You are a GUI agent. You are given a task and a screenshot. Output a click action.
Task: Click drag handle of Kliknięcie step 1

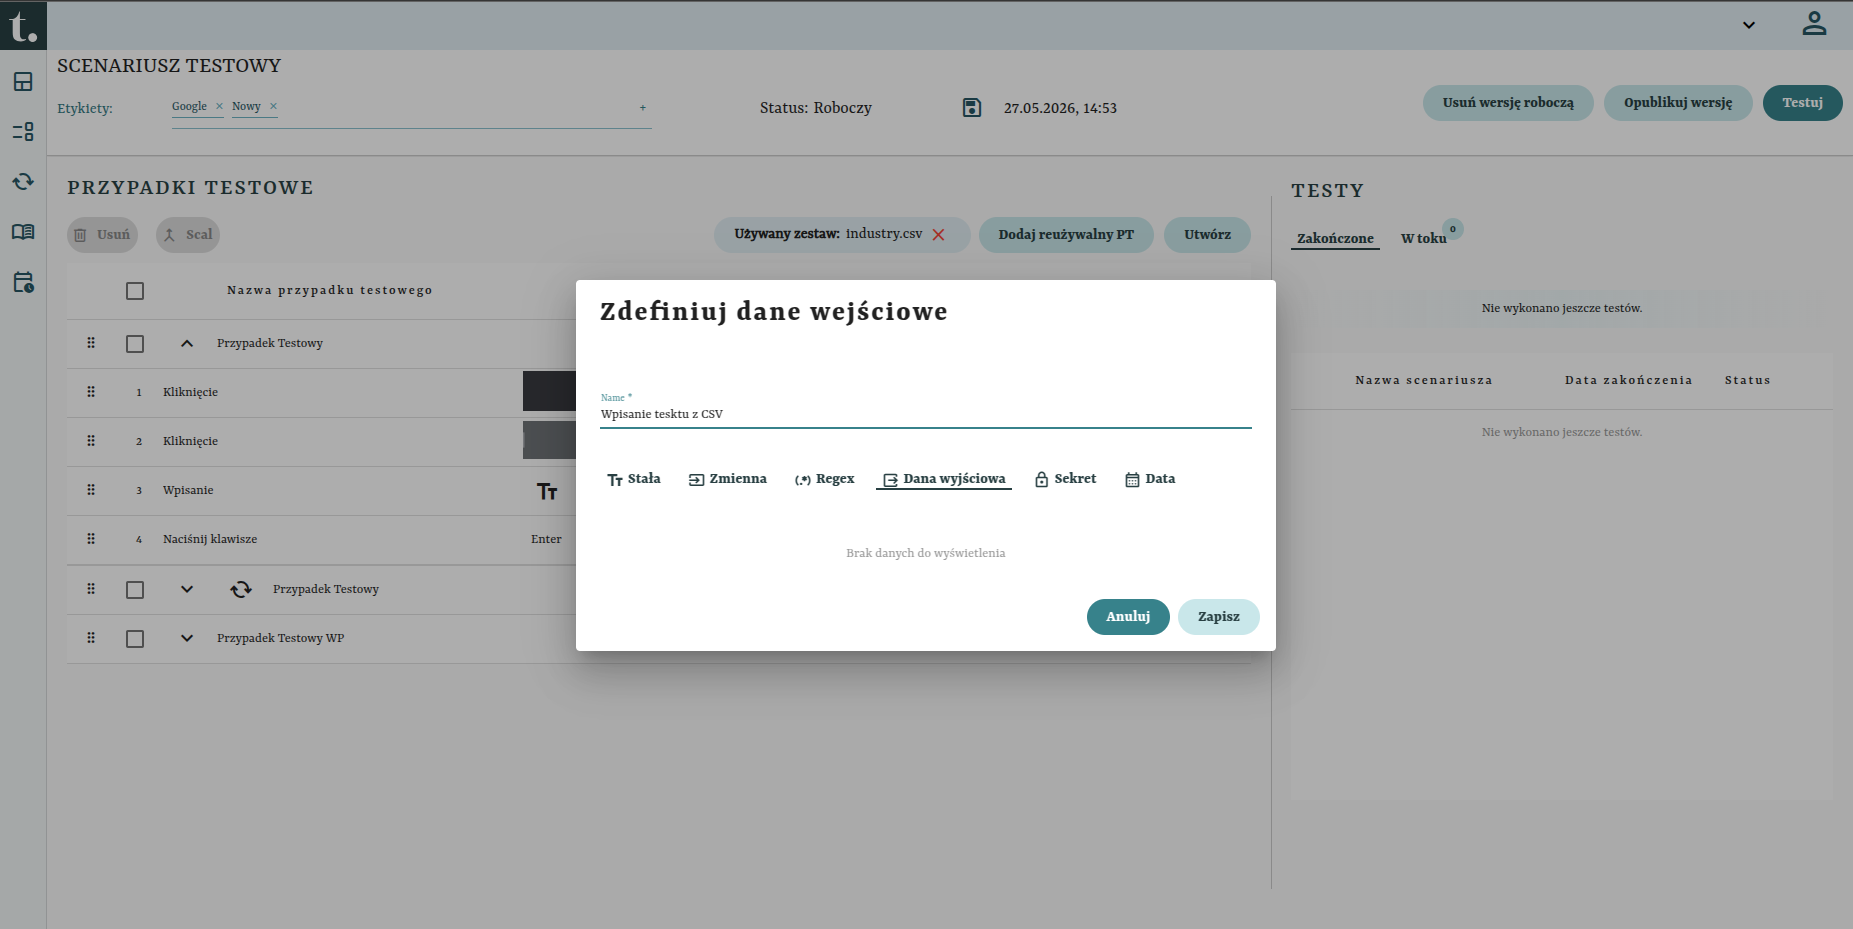coord(91,392)
